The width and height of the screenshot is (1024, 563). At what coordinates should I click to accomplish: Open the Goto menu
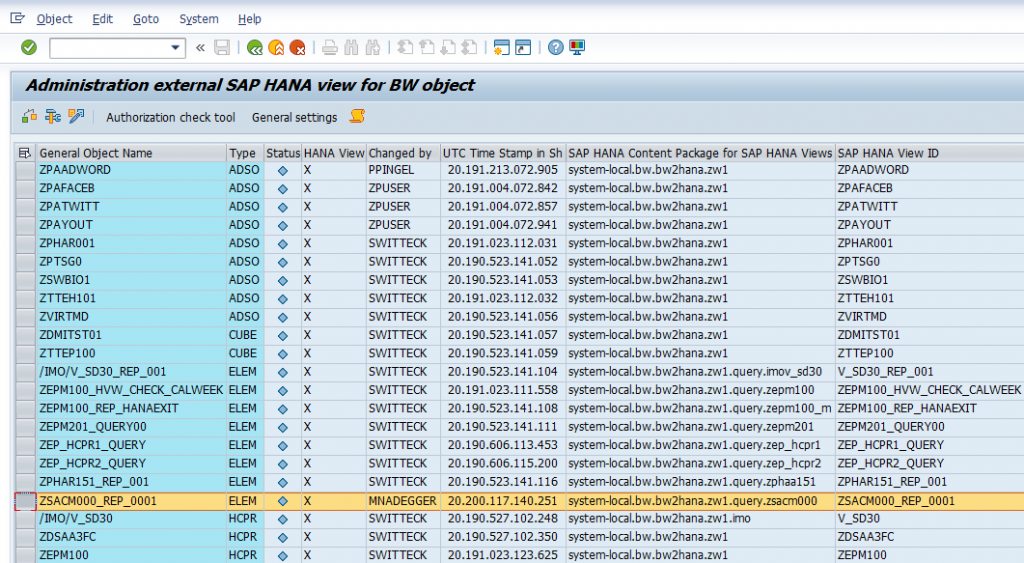pyautogui.click(x=146, y=19)
